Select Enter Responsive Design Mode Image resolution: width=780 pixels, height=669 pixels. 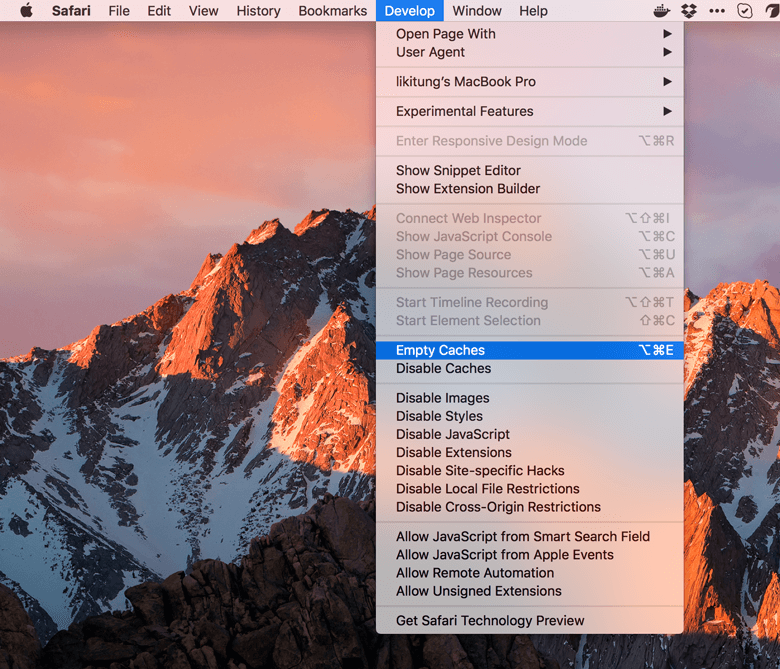pos(530,141)
